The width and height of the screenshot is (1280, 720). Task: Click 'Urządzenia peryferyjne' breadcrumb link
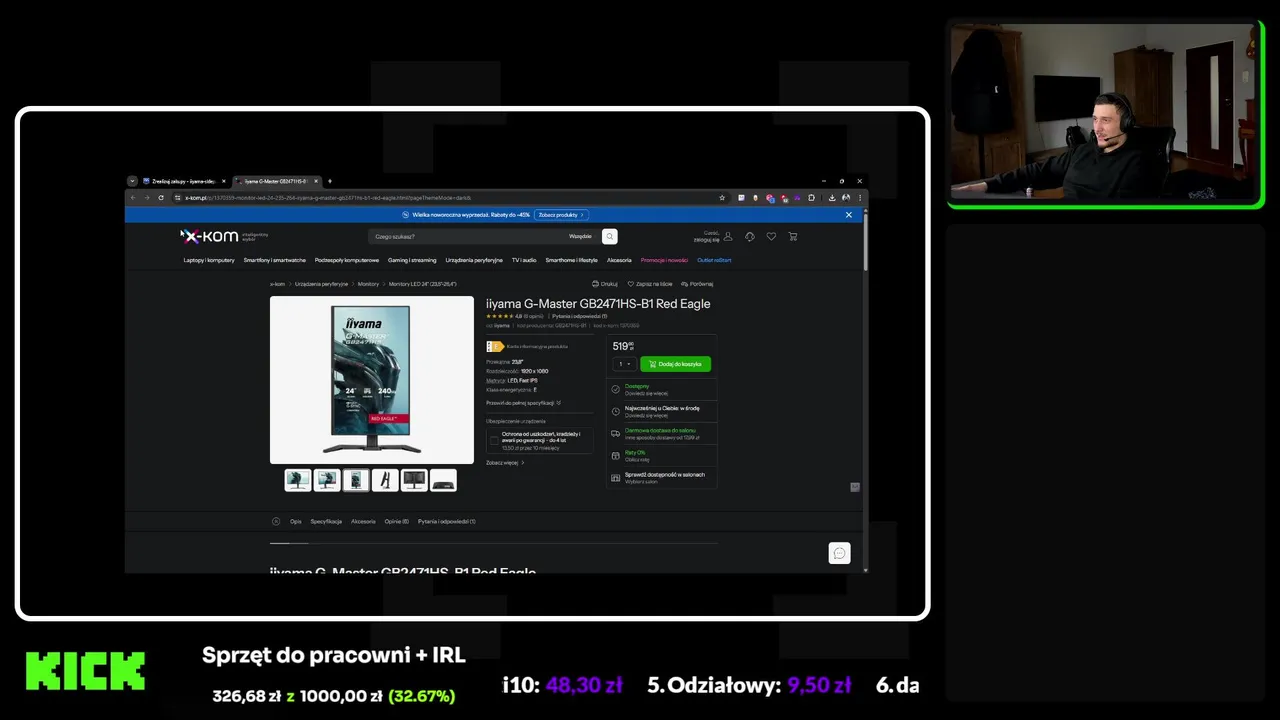tap(321, 284)
